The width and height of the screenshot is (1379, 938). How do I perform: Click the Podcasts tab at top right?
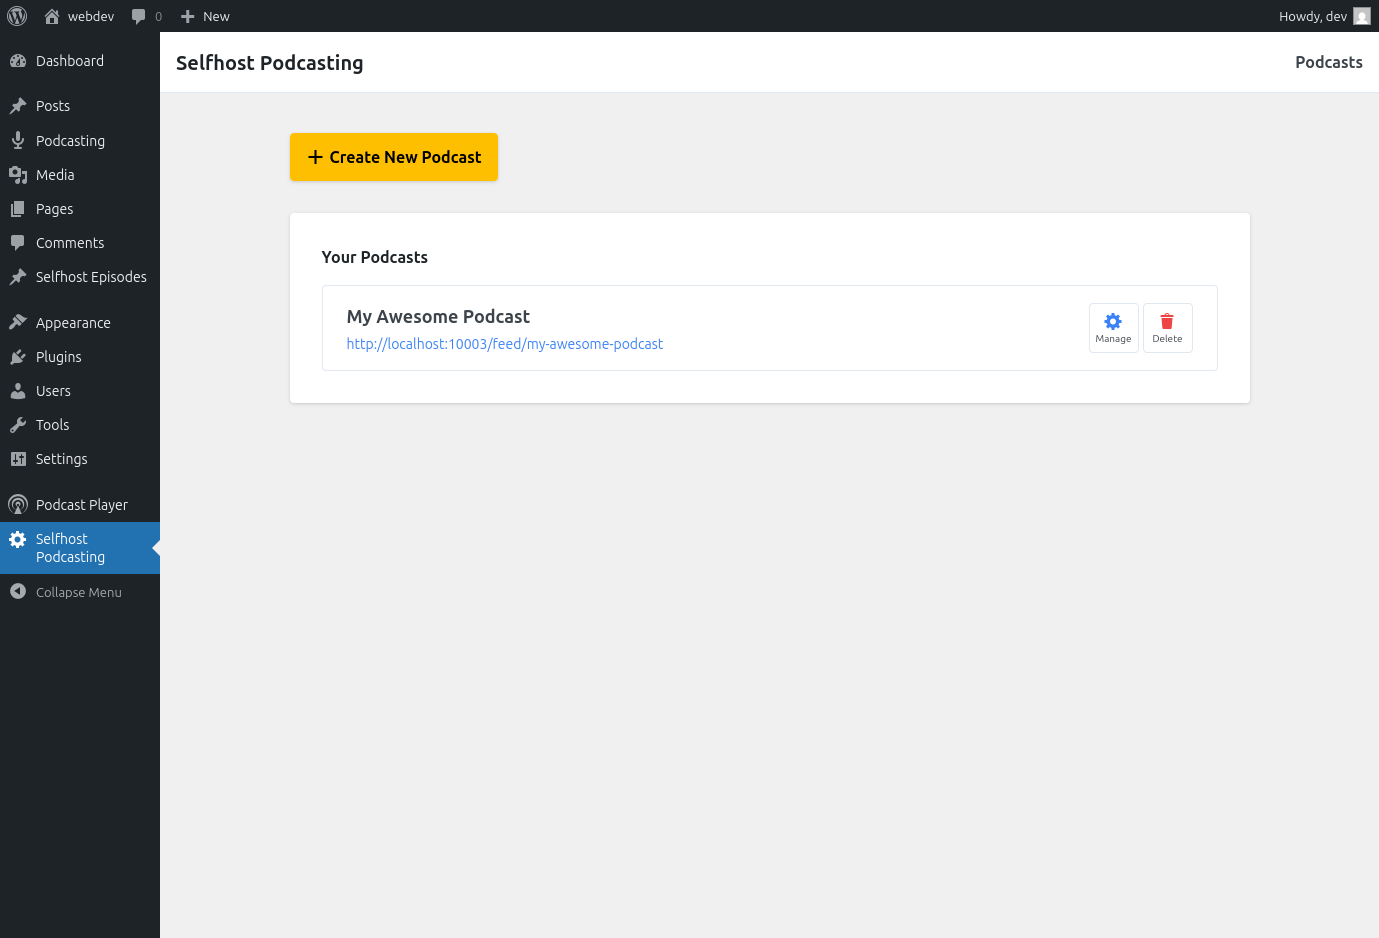tap(1329, 62)
